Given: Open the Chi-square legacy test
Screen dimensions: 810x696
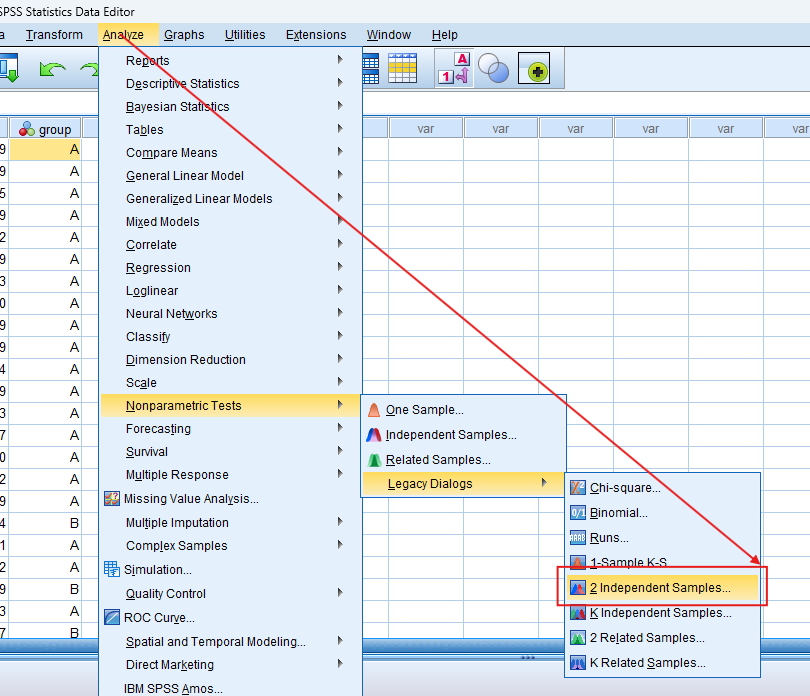Looking at the screenshot, I should click(624, 488).
